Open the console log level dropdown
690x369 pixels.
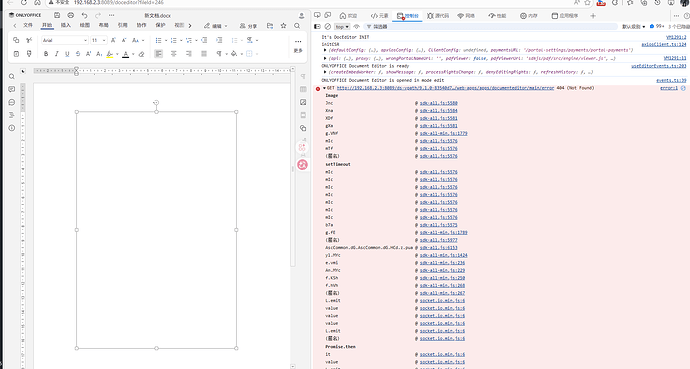coord(633,27)
